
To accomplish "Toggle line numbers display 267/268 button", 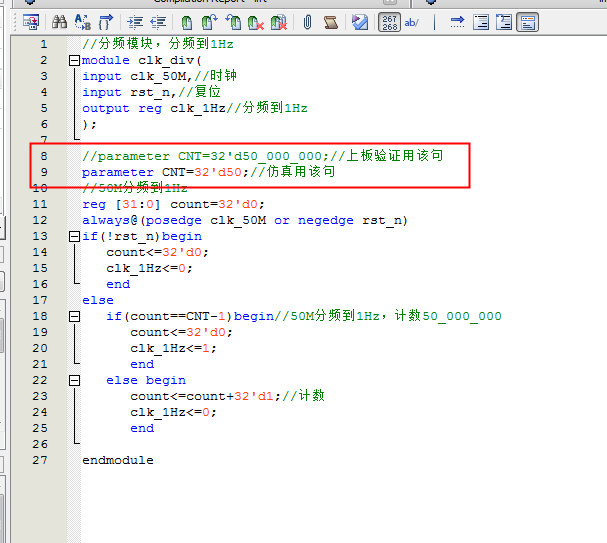I will pos(389,22).
